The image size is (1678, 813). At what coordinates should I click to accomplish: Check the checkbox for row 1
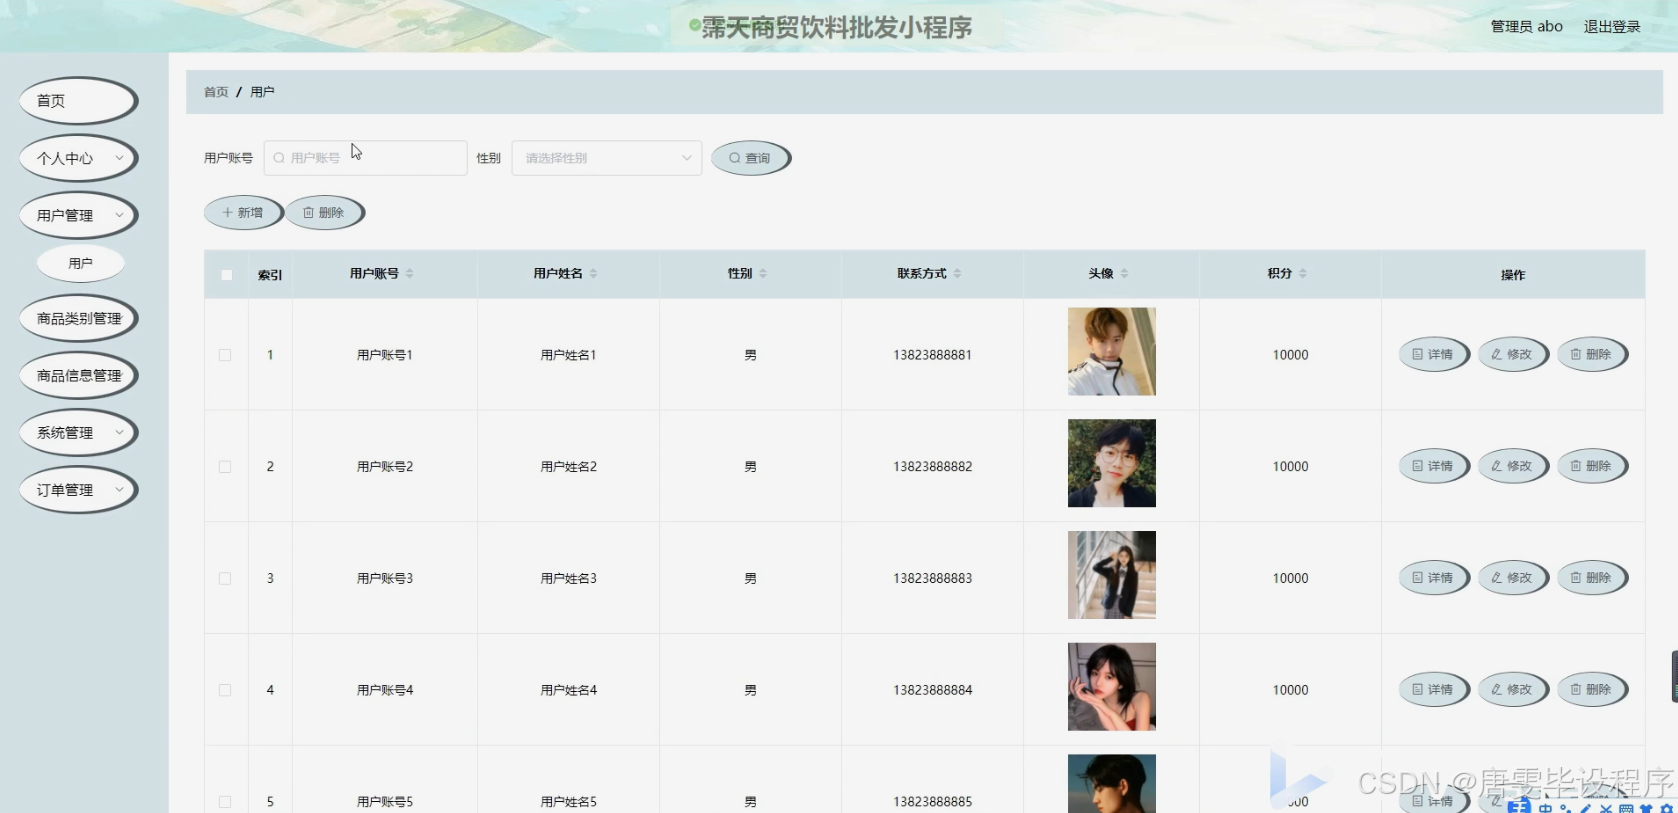pos(225,355)
